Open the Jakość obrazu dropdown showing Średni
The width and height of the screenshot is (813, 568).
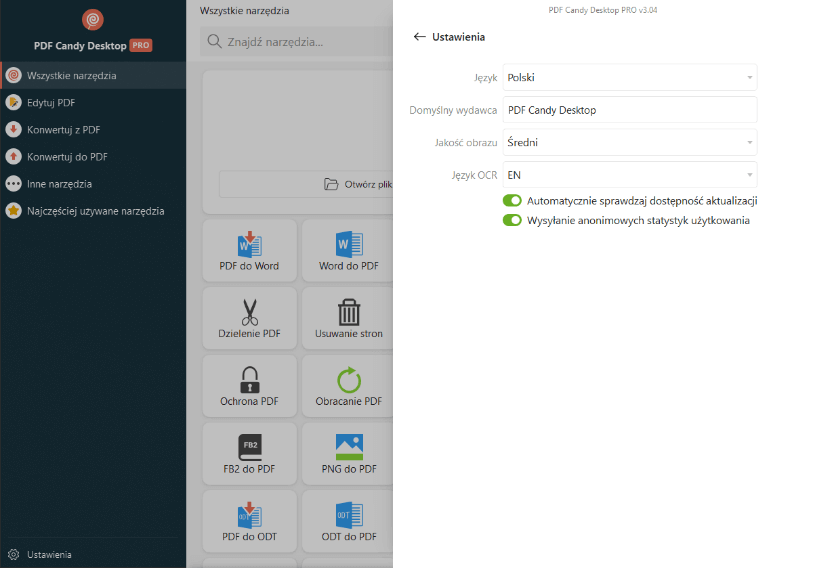[630, 142]
